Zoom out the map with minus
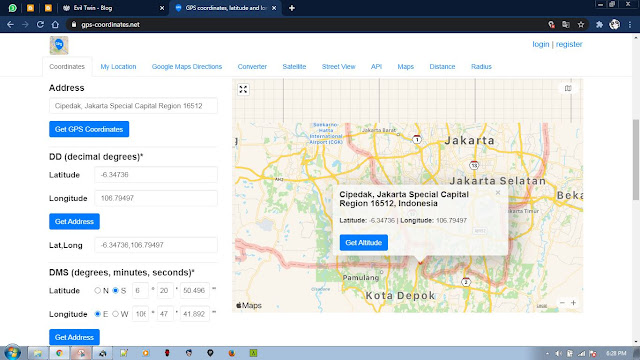The width and height of the screenshot is (640, 360). [562, 302]
